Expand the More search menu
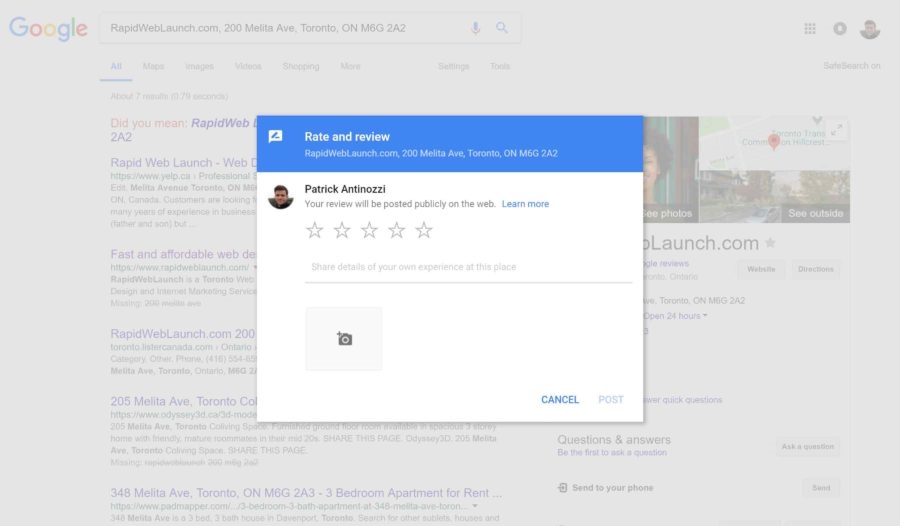 (x=350, y=67)
